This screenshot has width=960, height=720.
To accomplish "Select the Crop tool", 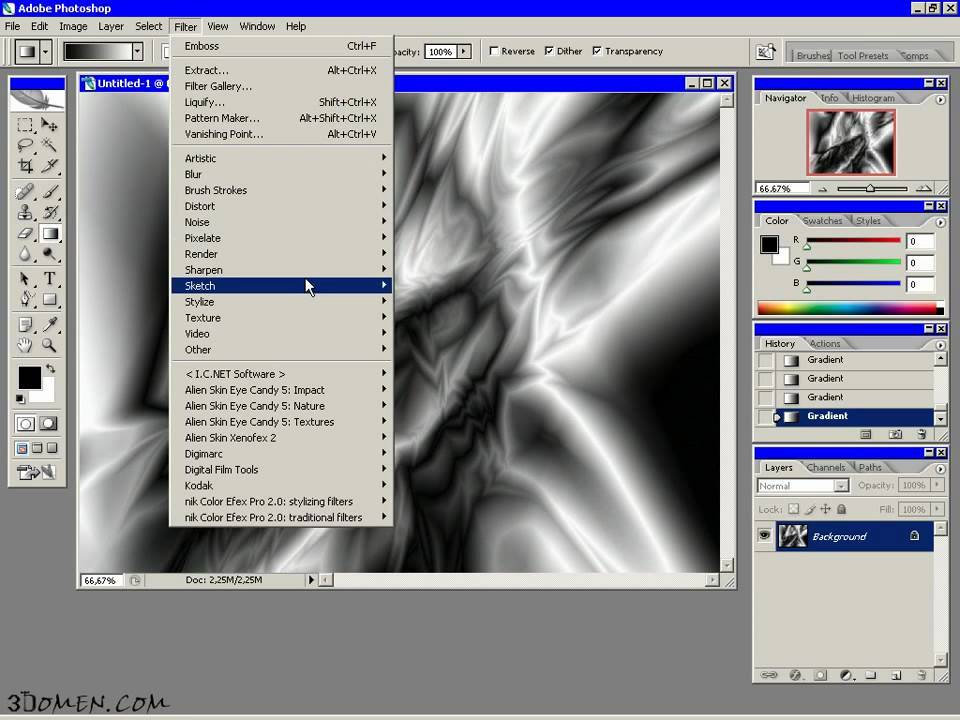I will pyautogui.click(x=26, y=166).
